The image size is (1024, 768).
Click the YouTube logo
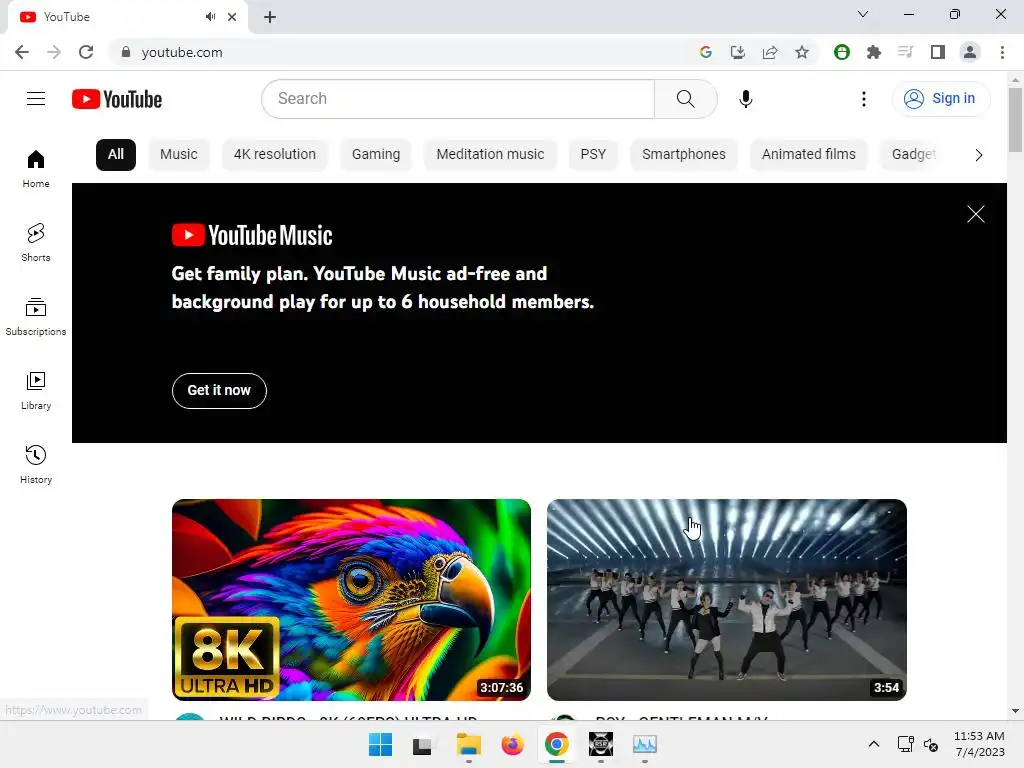(117, 99)
